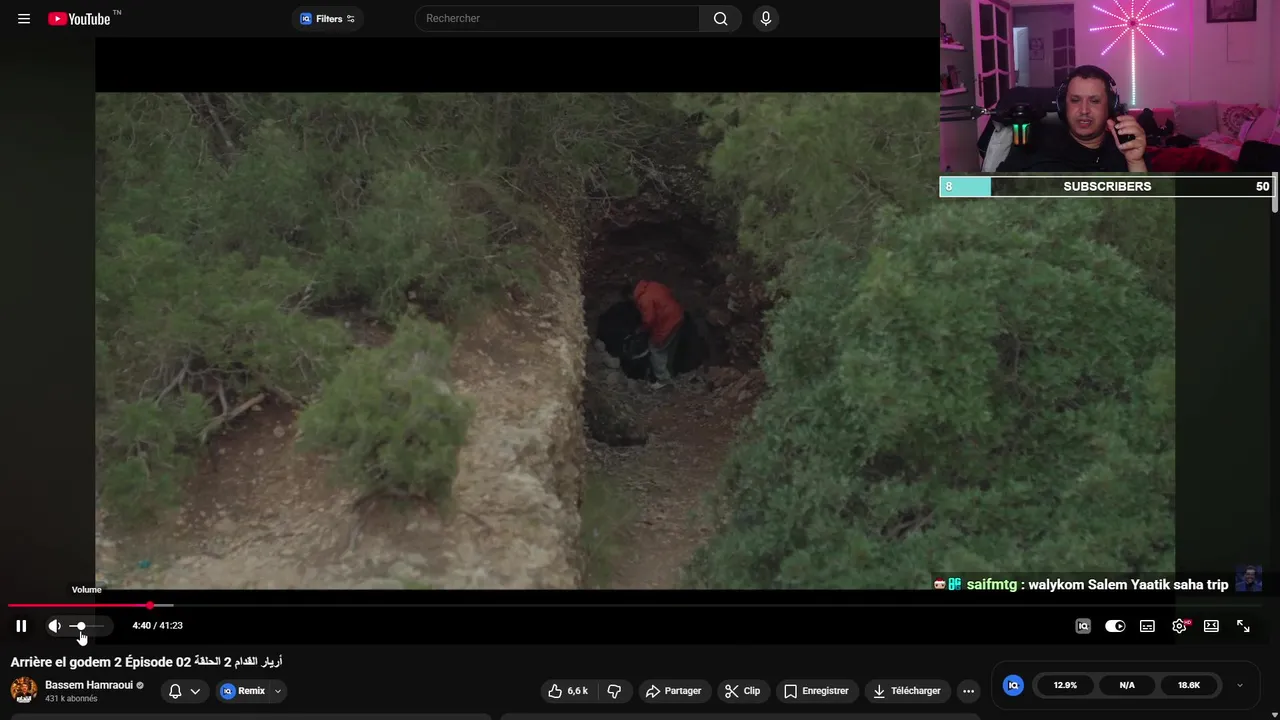Image resolution: width=1280 pixels, height=720 pixels.
Task: Click the 431 k abonnés subscriber count
Action: click(71, 699)
